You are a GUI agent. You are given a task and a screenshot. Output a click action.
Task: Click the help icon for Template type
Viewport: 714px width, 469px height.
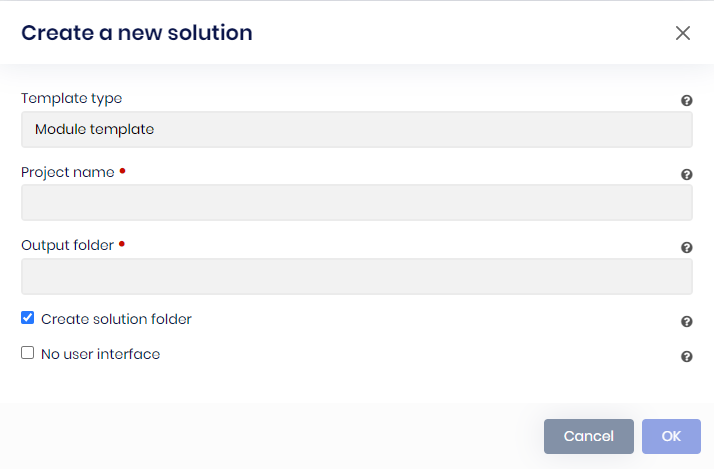pyautogui.click(x=687, y=101)
